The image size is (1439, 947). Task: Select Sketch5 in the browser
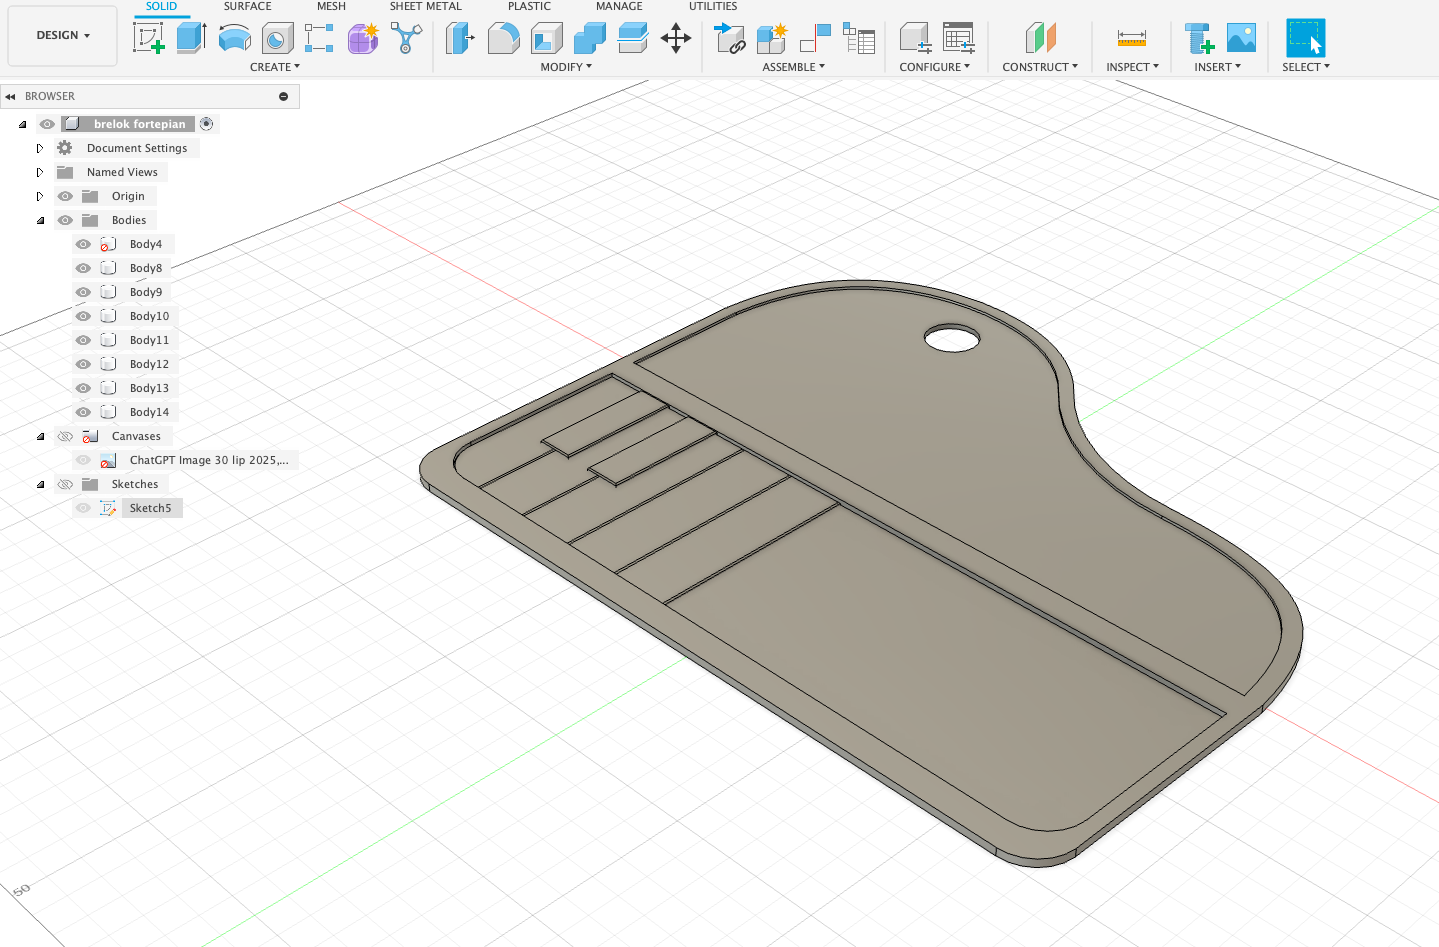[x=150, y=508]
